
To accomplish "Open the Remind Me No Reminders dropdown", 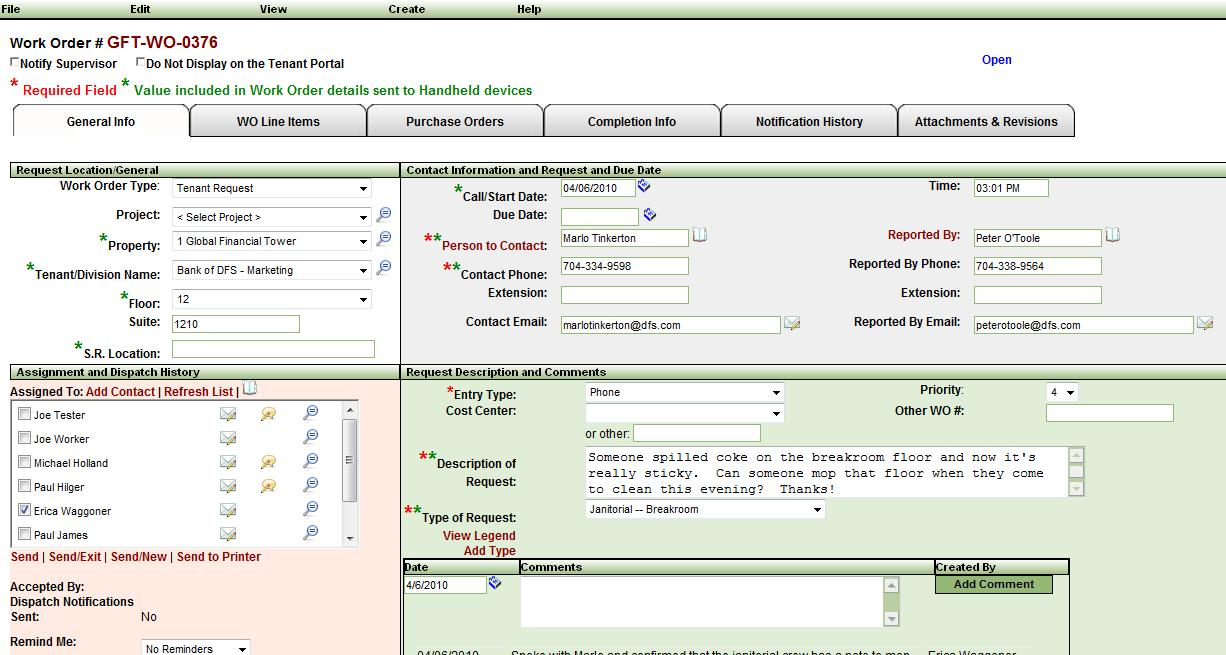I will coord(196,648).
